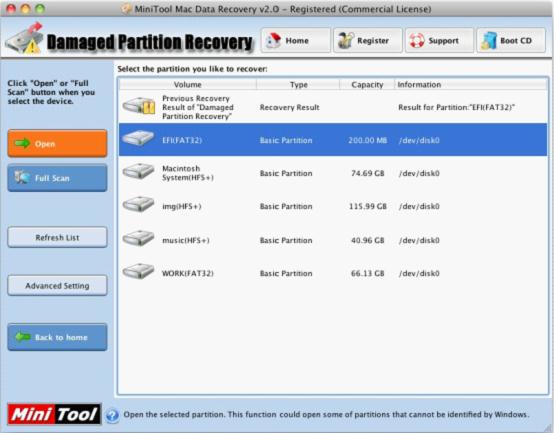Click the EFI(FAT32) drive icon
Screen dimensions: 554x433
coord(138,138)
